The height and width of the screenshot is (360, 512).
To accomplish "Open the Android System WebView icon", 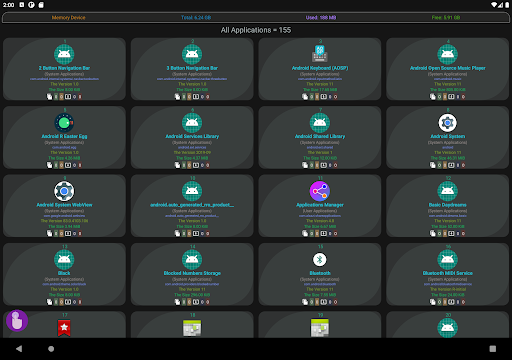I will [64, 191].
